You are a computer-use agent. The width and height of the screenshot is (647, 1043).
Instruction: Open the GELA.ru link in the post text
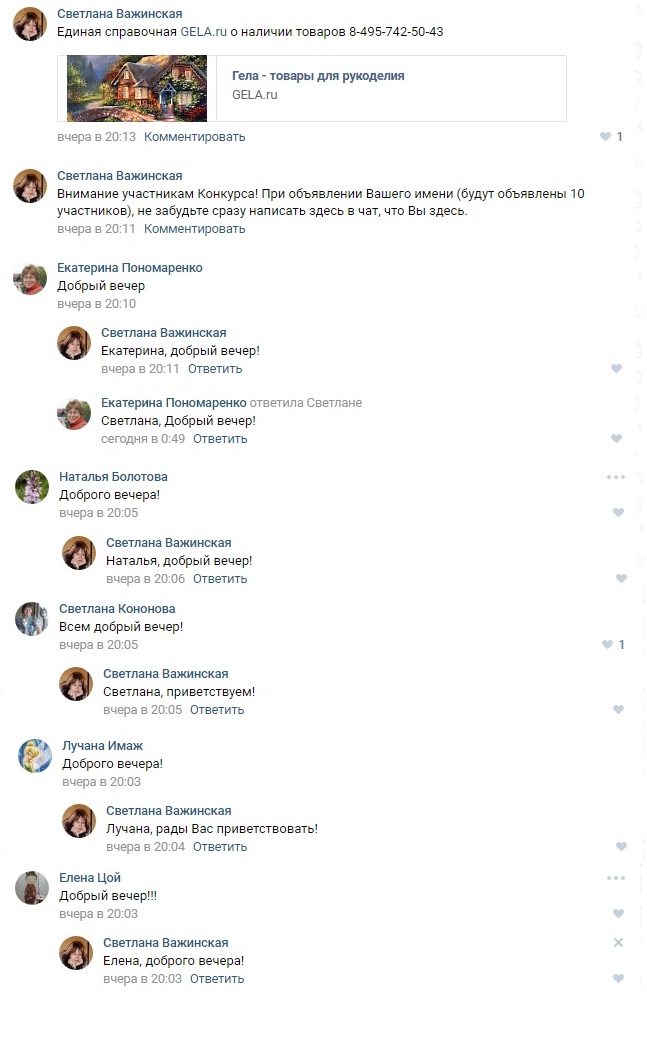coord(203,32)
